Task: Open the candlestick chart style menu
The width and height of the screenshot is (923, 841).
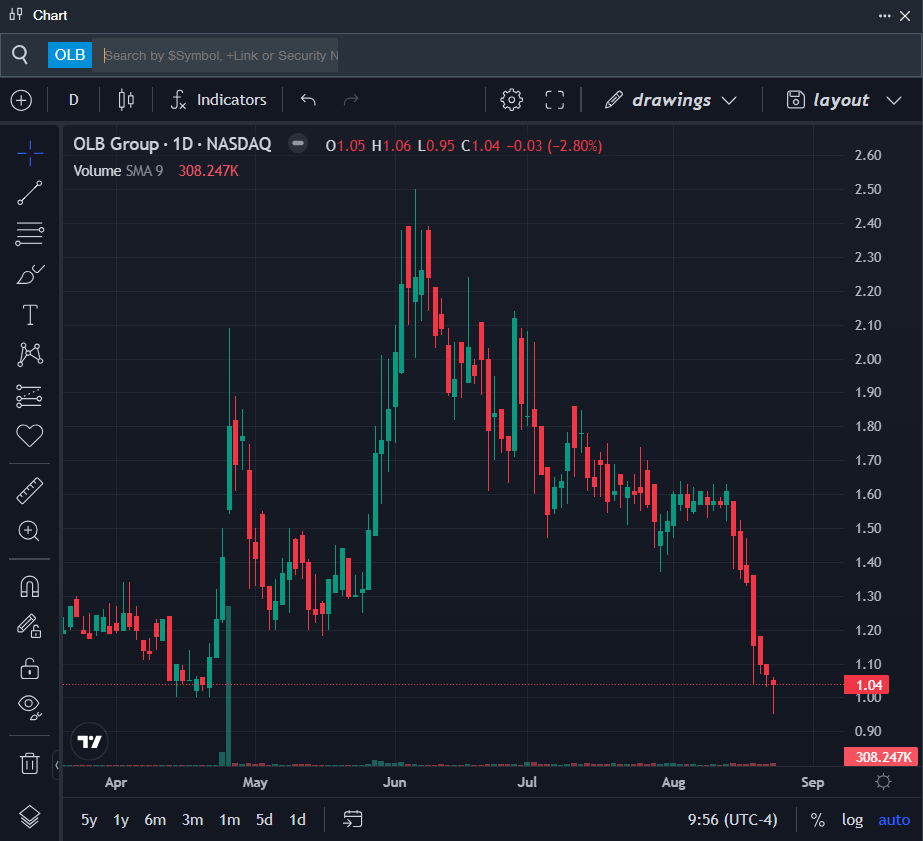Action: click(x=126, y=100)
